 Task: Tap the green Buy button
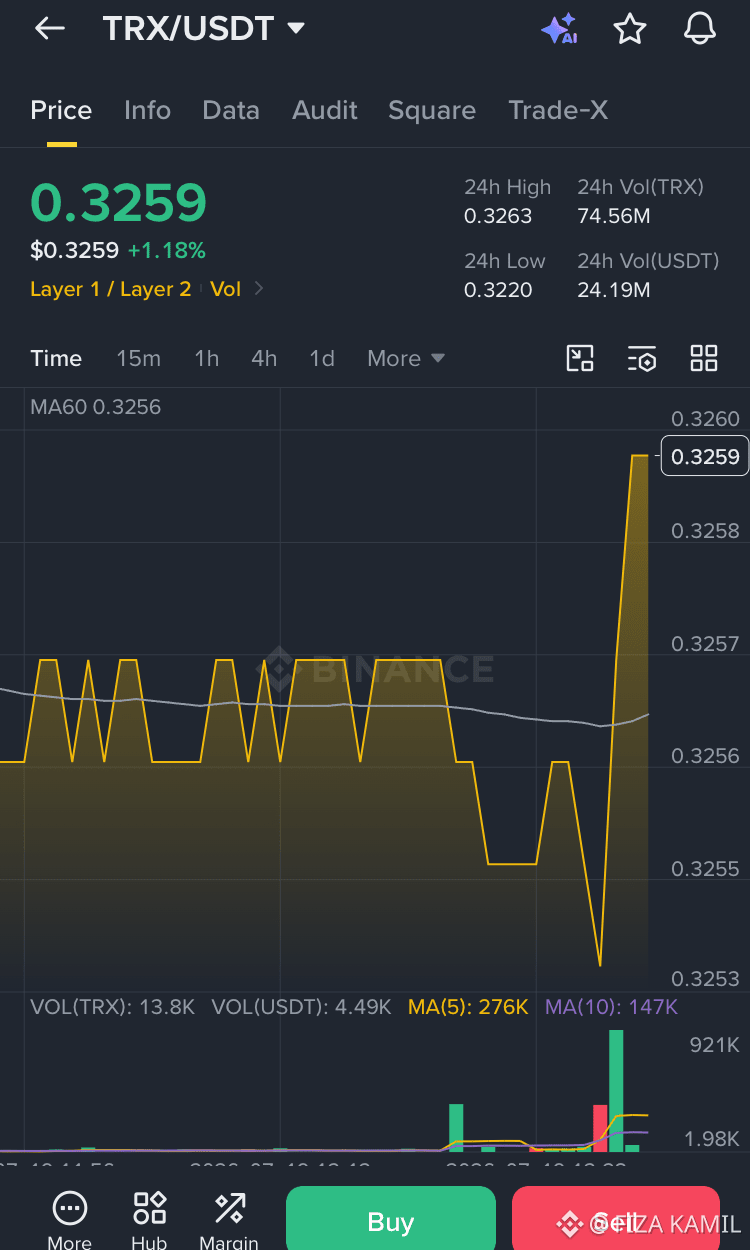click(x=391, y=1218)
